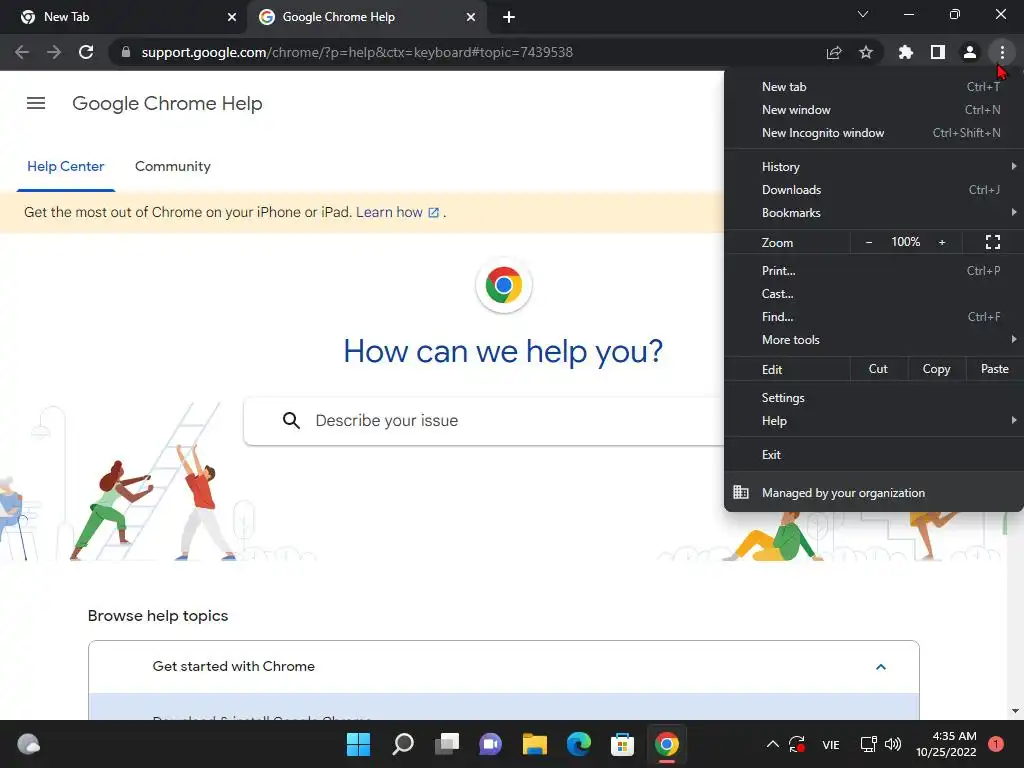
Task: Open the tab search chevron
Action: coord(863,14)
